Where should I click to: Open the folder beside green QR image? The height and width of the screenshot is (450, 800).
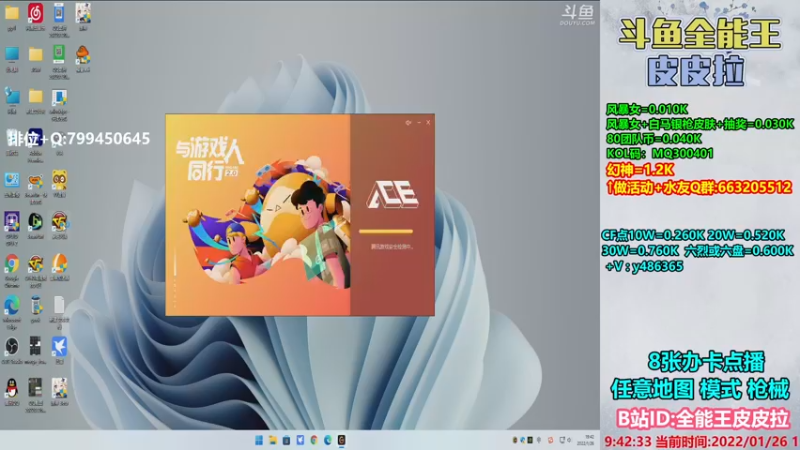(35, 55)
